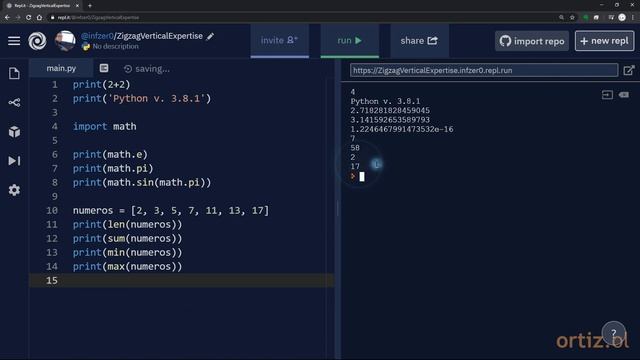Click empty line 15 in editor
This screenshot has width=640, height=360.
[182, 280]
